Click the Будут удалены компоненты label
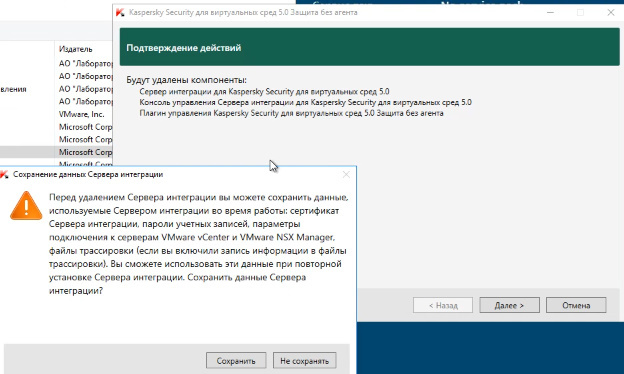The height and width of the screenshot is (374, 624). 187,80
